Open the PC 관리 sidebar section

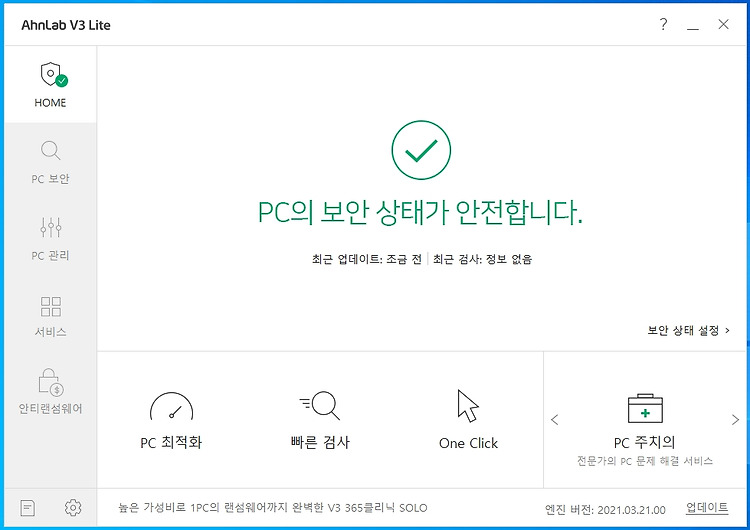[50, 239]
